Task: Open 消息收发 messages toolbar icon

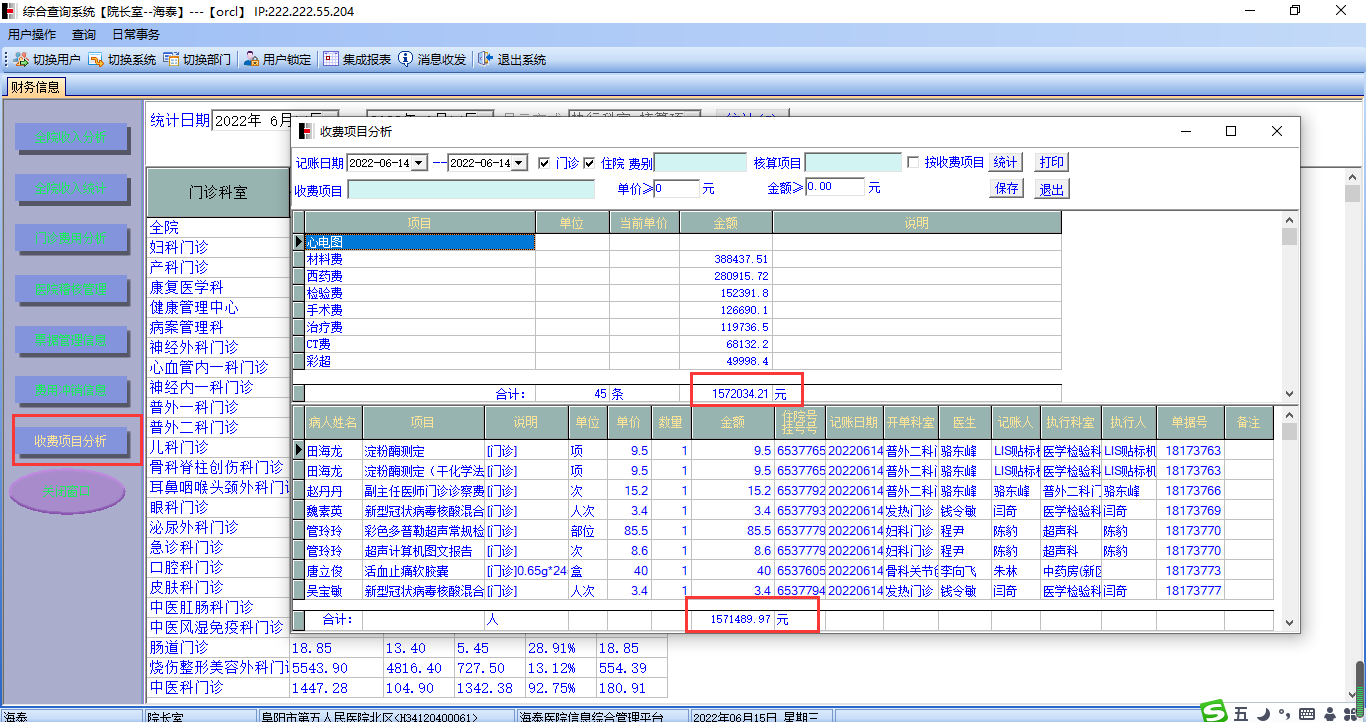Action: tap(406, 60)
